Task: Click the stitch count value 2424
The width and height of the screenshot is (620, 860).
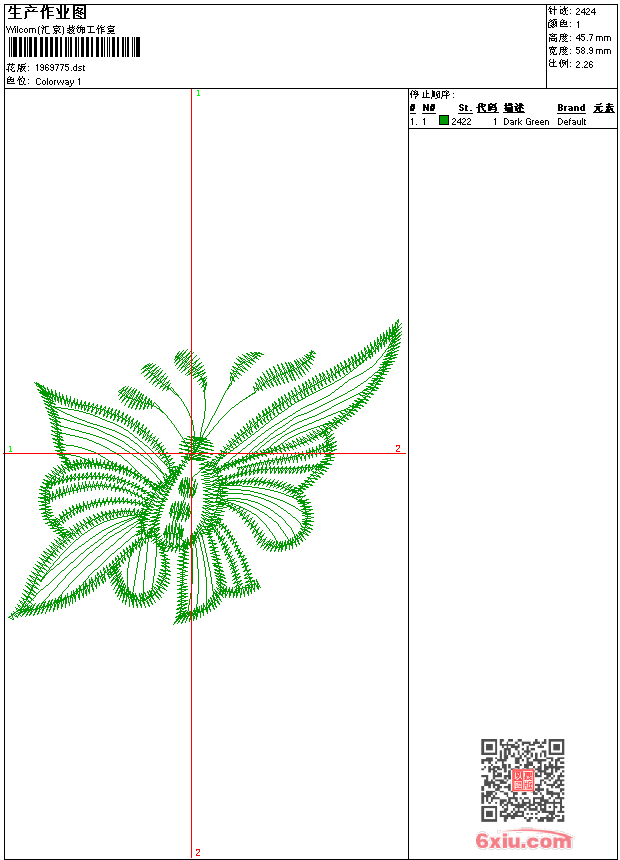Action: (586, 11)
